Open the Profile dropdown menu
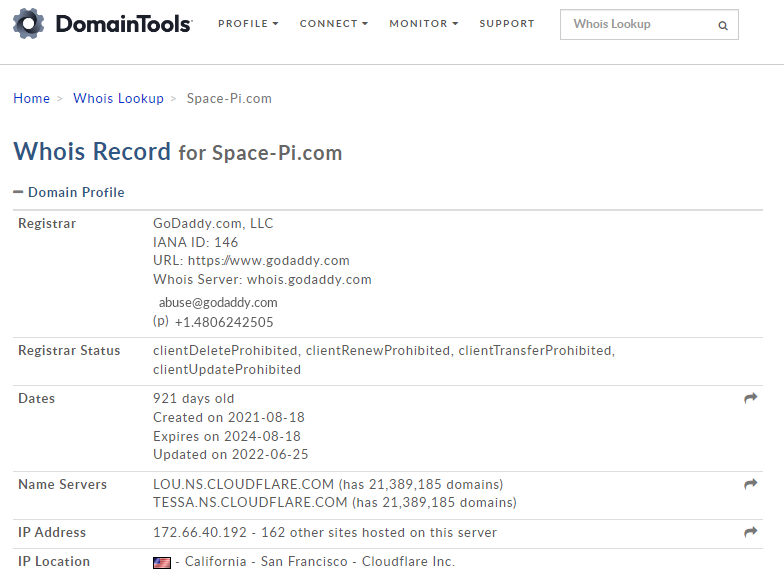Viewport: 784px width, 576px height. point(248,24)
